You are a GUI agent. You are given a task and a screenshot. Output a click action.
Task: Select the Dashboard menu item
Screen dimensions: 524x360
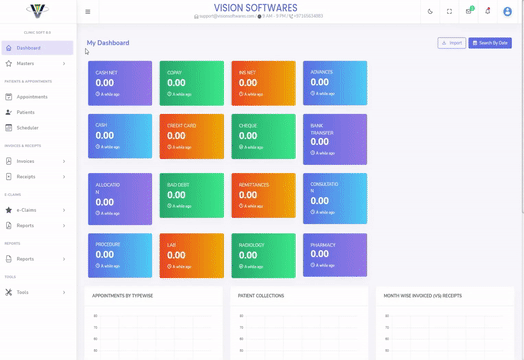[37, 48]
